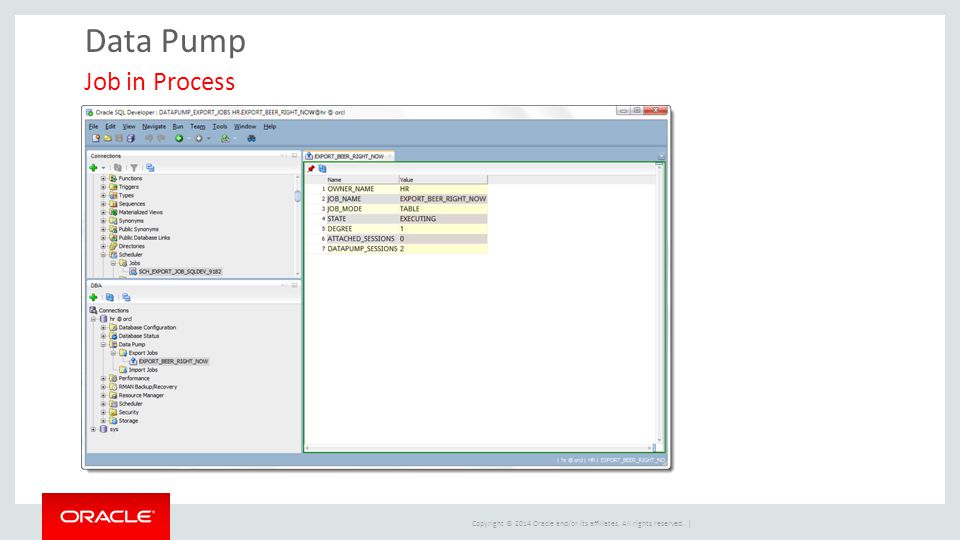Open the Tools menu
This screenshot has height=540, width=960.
[x=220, y=126]
